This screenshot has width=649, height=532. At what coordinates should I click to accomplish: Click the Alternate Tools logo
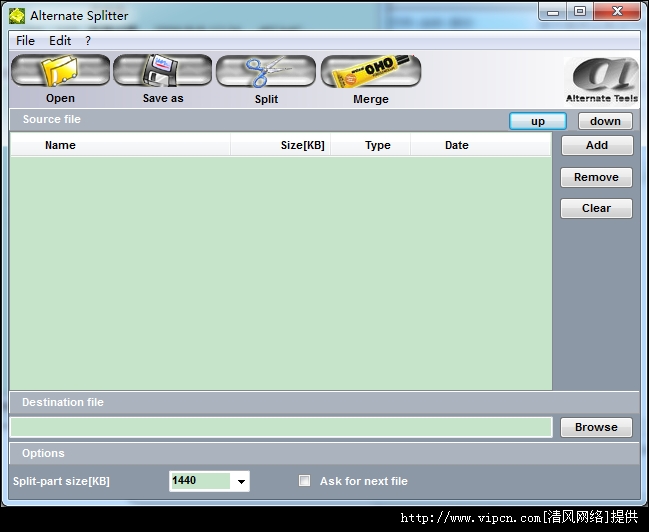click(600, 77)
